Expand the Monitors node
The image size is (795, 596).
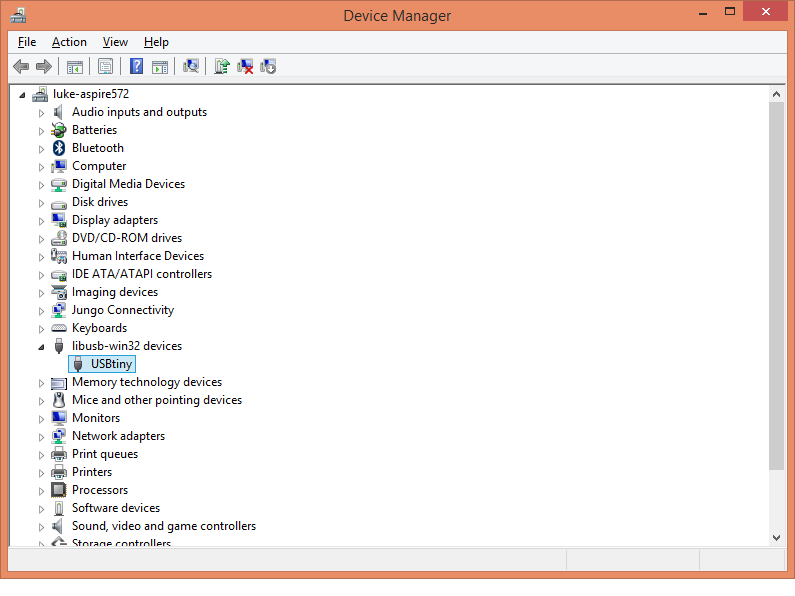41,419
